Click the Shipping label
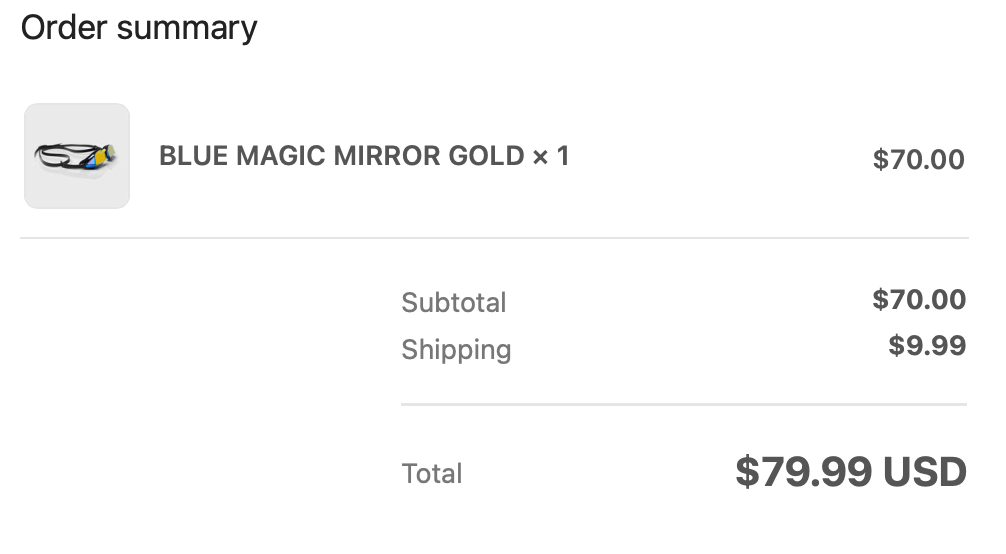Screen dimensions: 1006x554 click(x=456, y=349)
